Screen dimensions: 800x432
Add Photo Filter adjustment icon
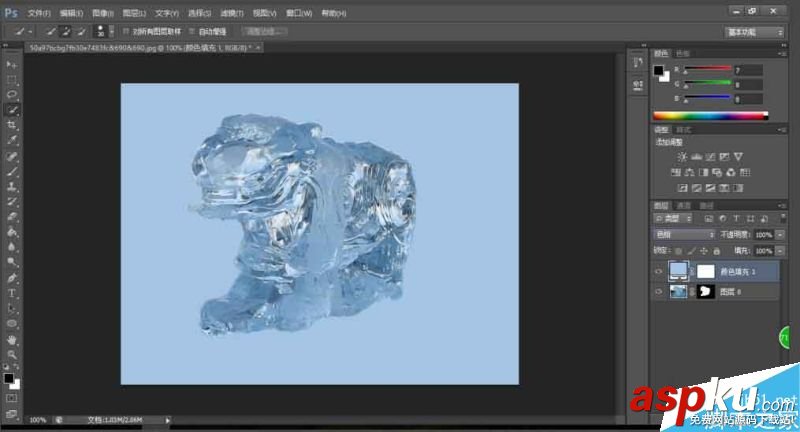pos(717,172)
